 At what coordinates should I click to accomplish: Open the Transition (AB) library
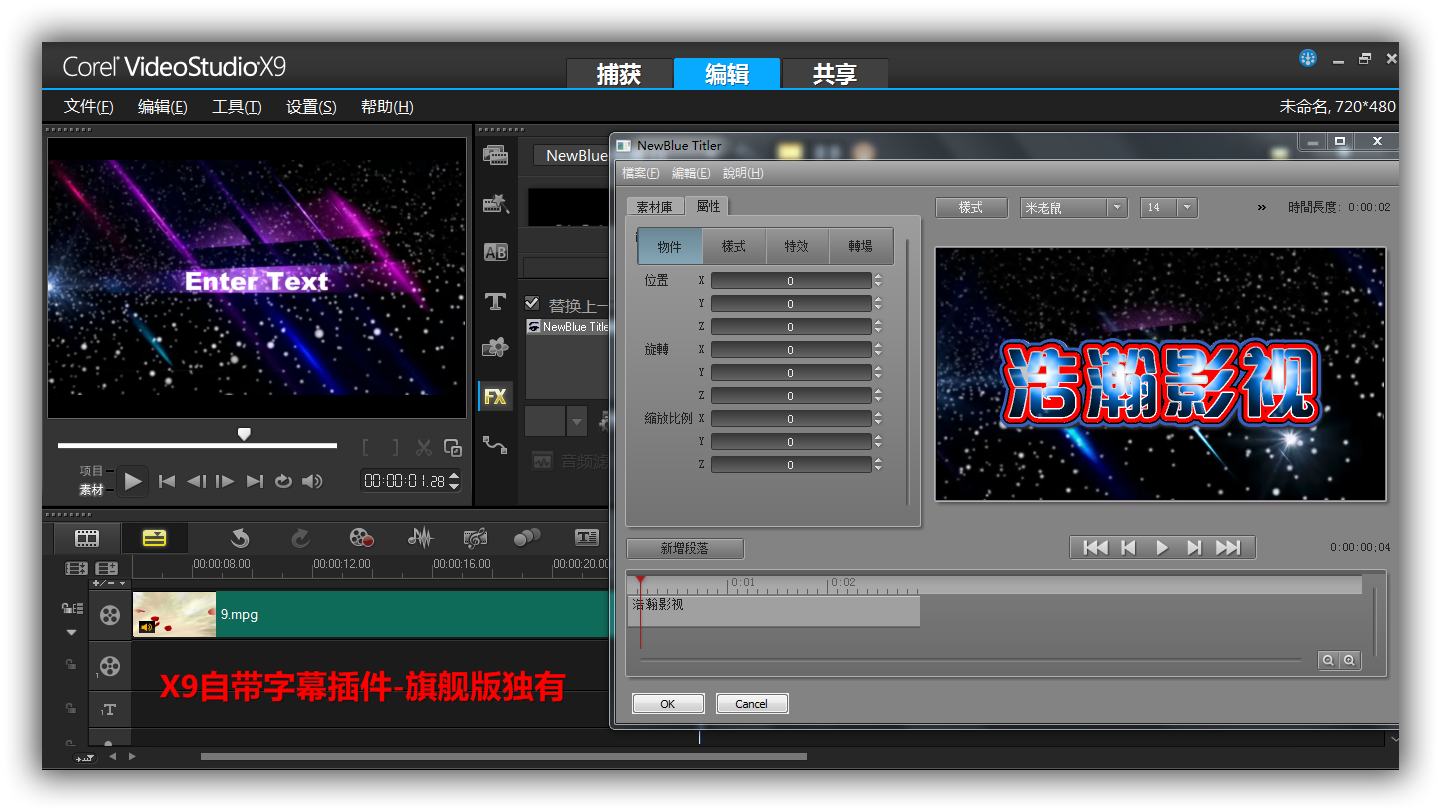pos(495,252)
